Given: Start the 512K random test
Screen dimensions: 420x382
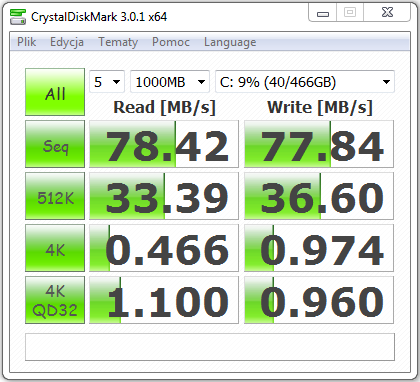Looking at the screenshot, I should (x=55, y=196).
